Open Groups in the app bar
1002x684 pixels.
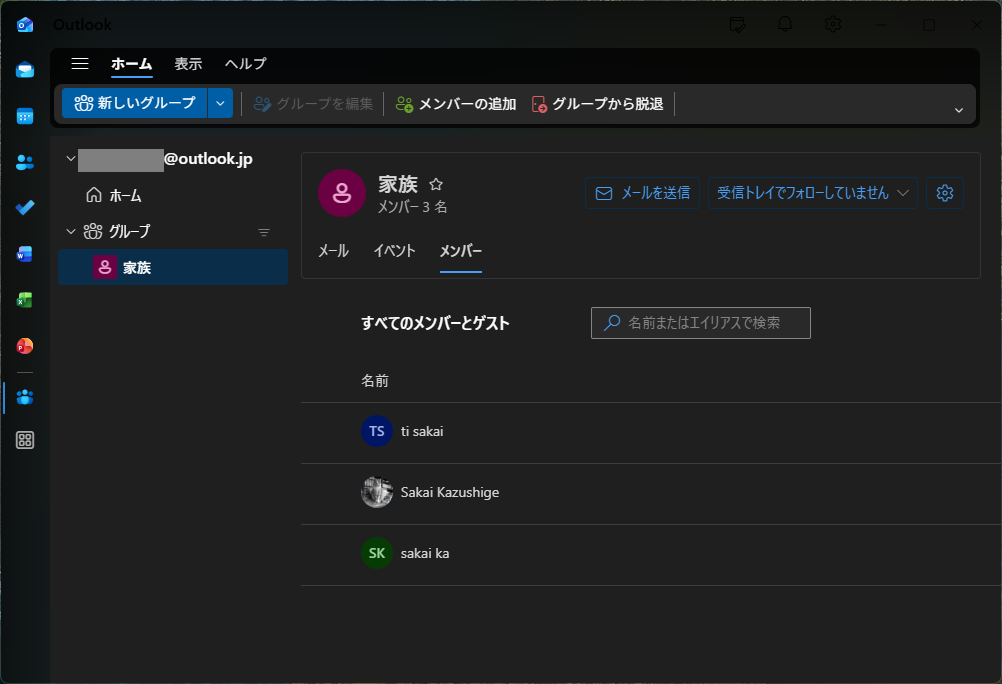coord(25,398)
